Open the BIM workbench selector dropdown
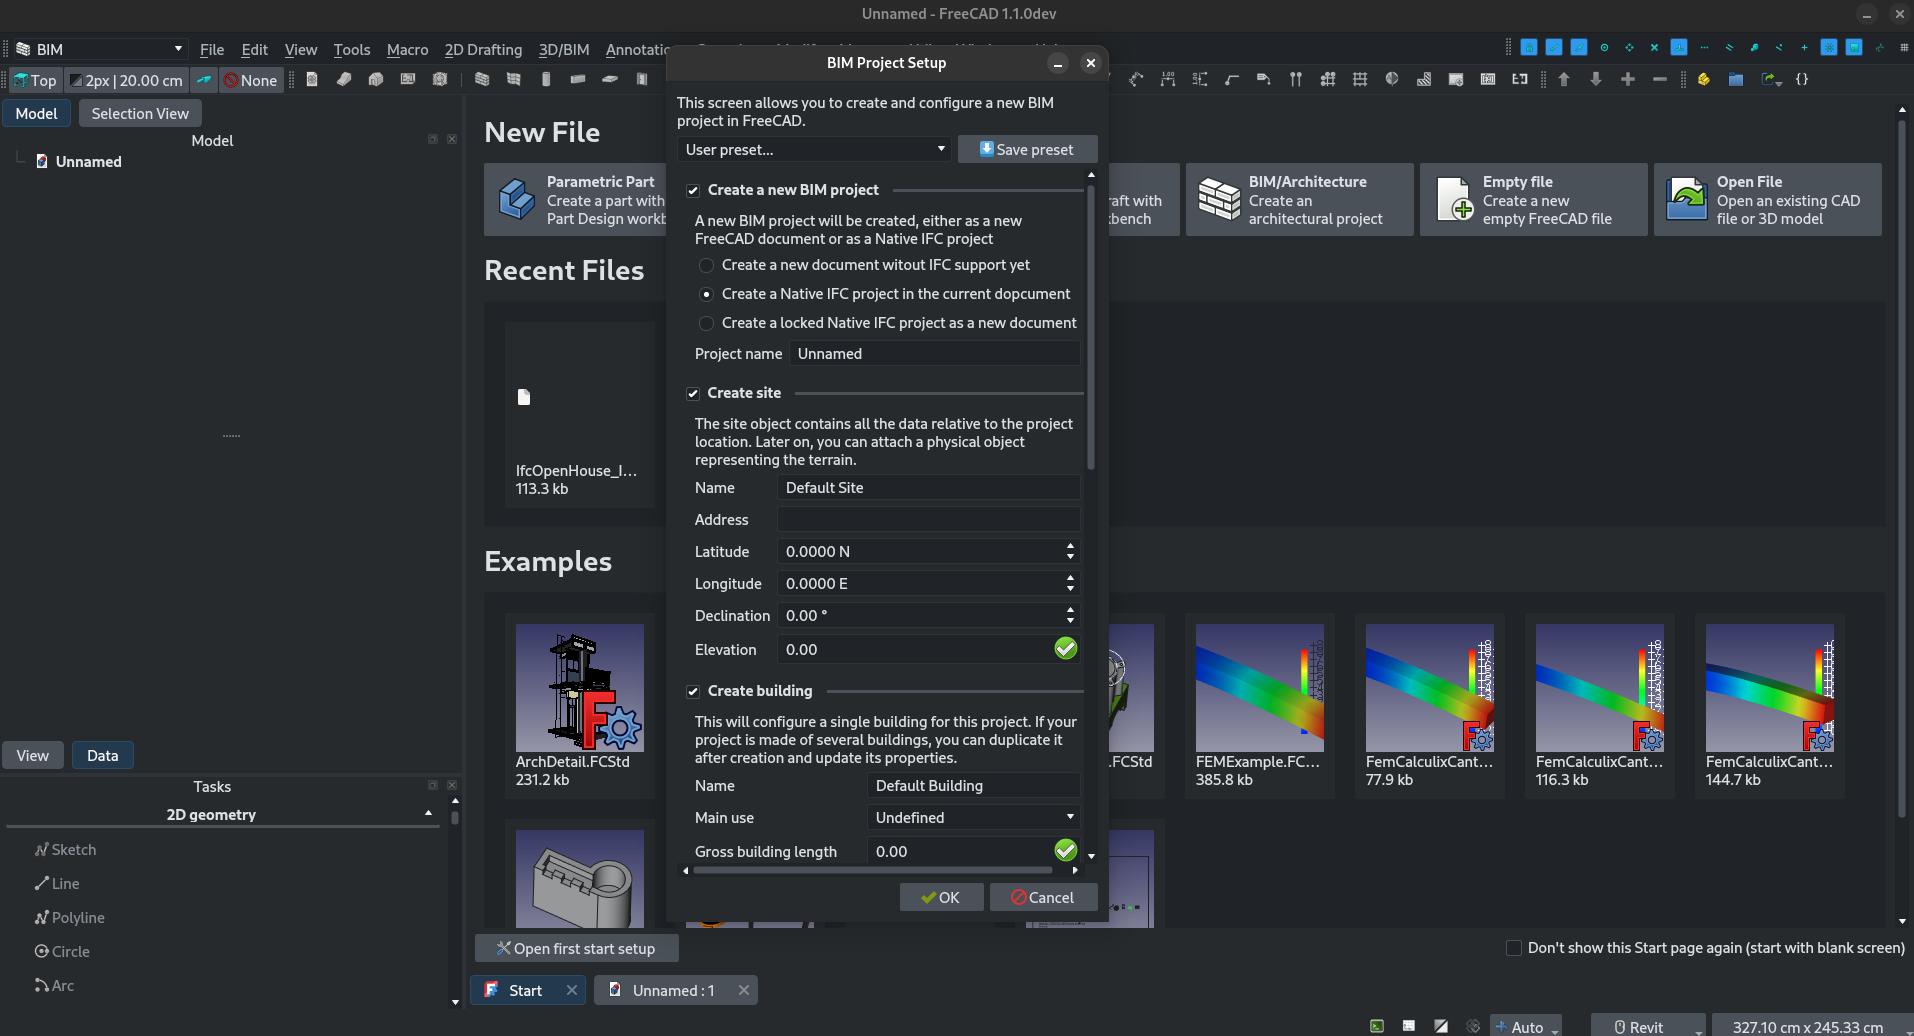1914x1036 pixels. [x=97, y=48]
